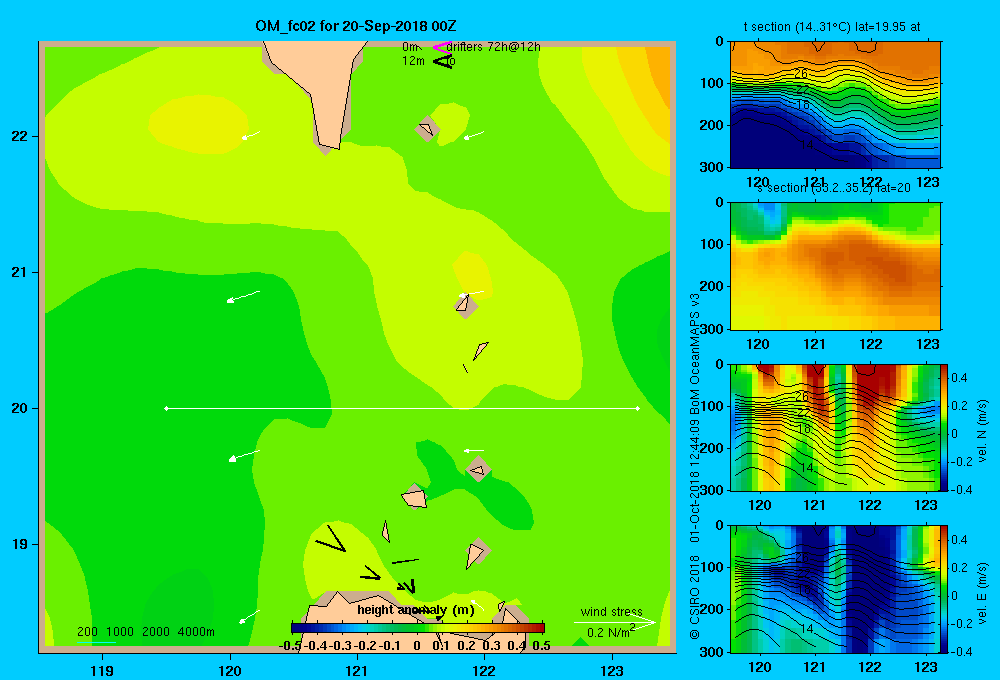Click the vel. E colorbar strip
1000x680 pixels.
click(x=945, y=589)
